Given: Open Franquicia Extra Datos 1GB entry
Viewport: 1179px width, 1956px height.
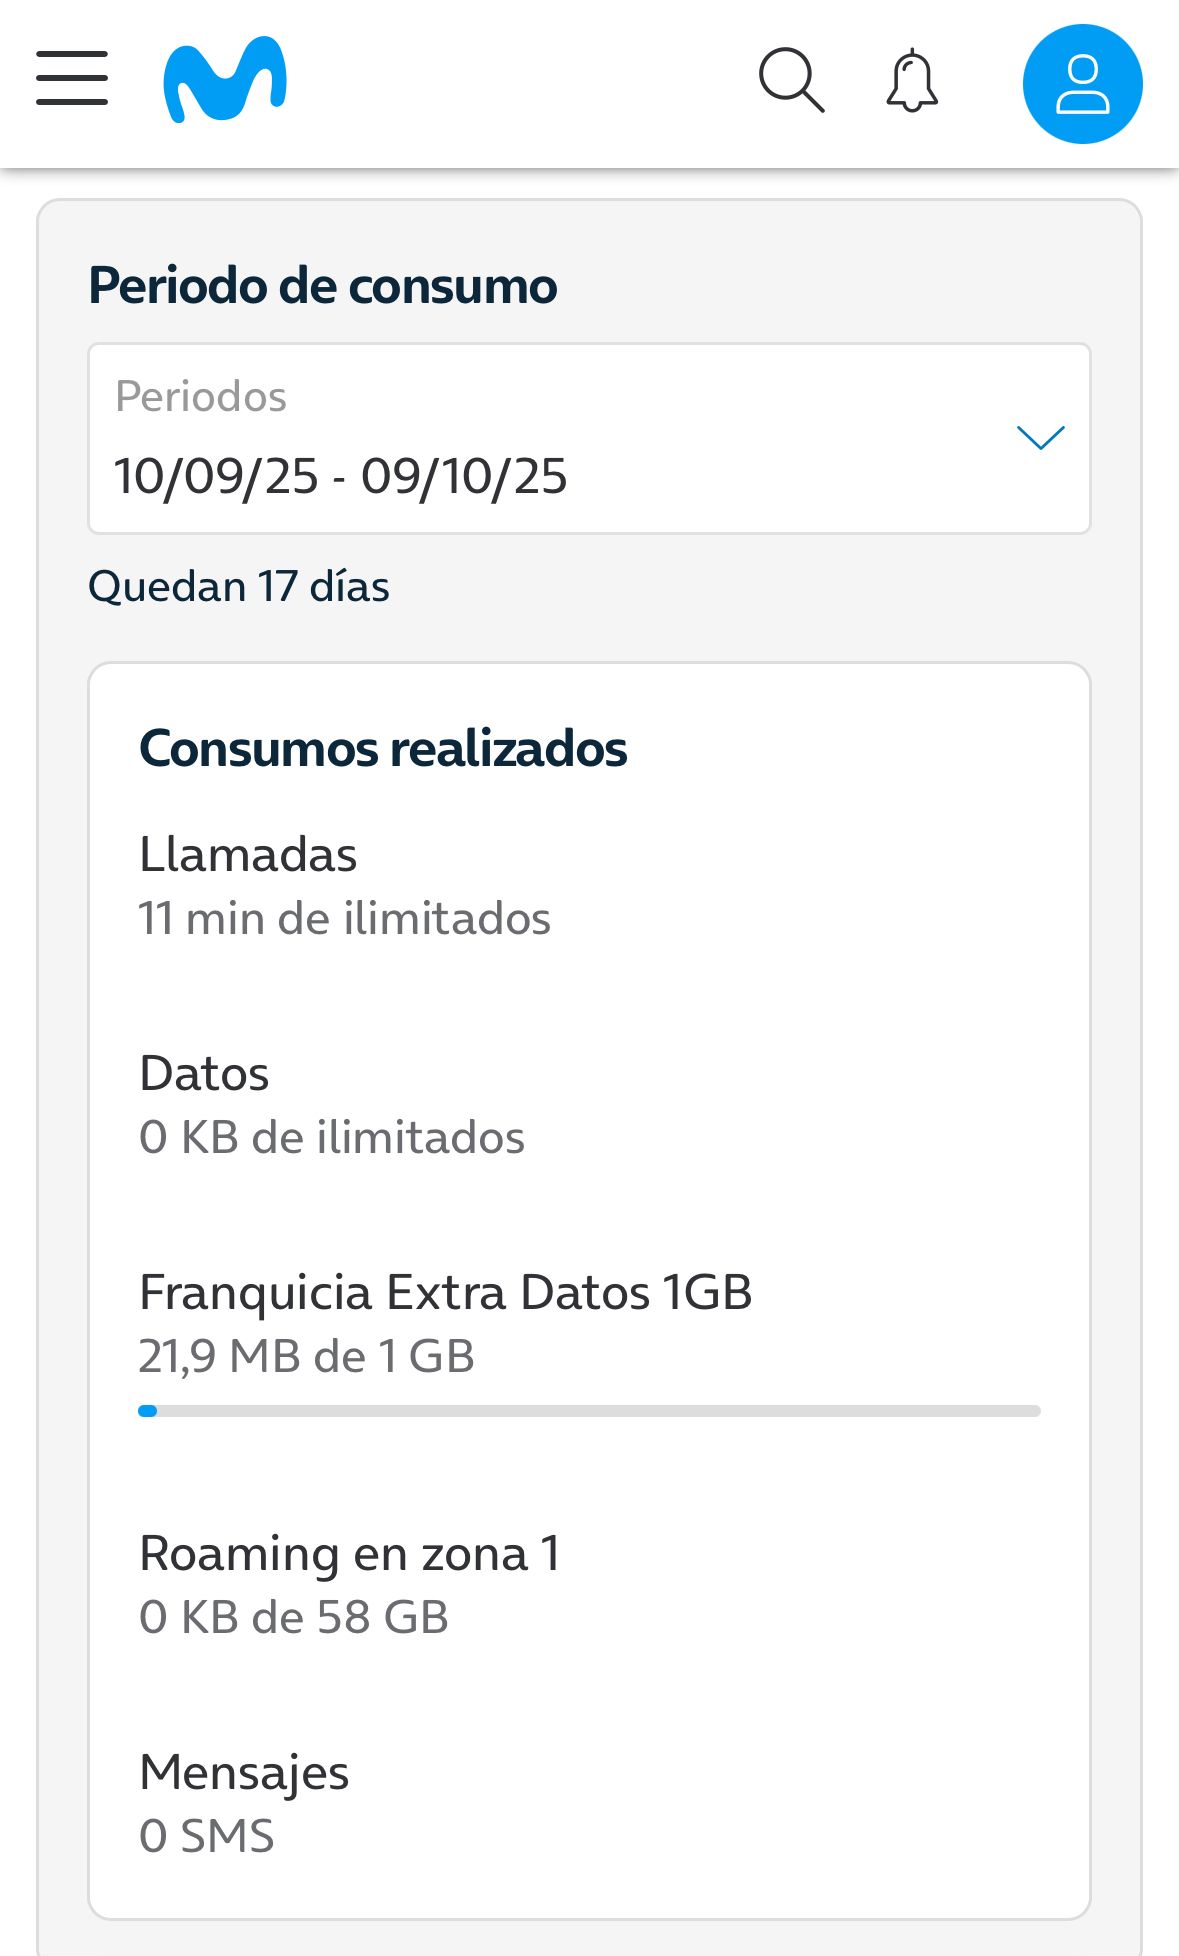Looking at the screenshot, I should (445, 1292).
